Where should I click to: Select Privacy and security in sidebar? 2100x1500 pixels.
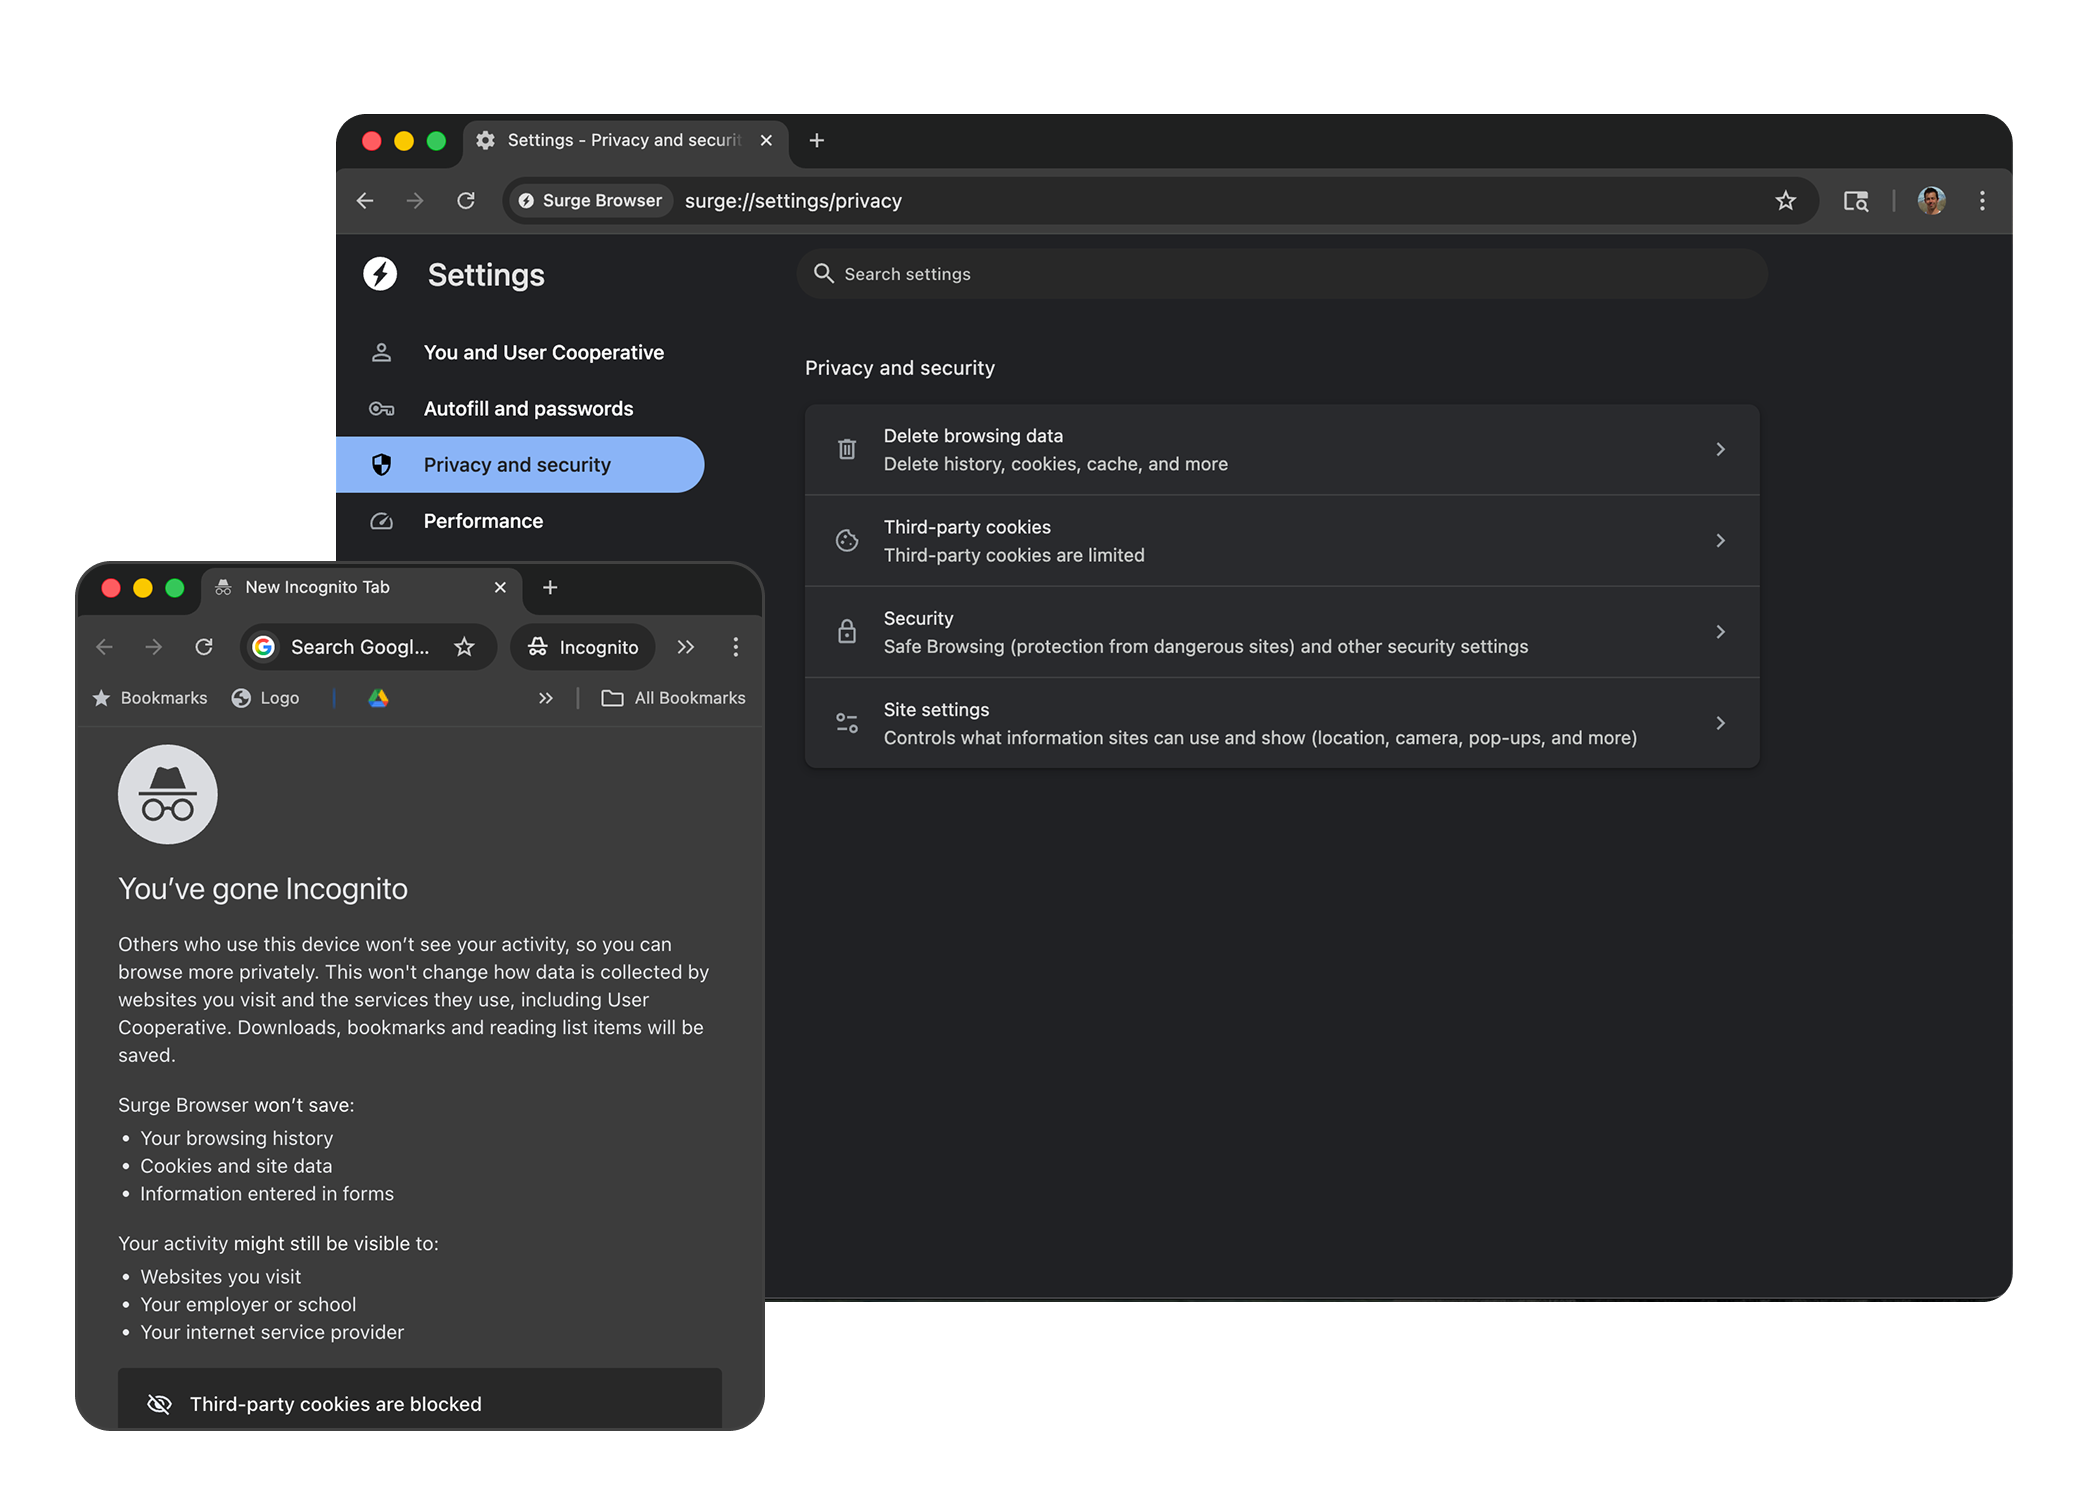click(520, 465)
